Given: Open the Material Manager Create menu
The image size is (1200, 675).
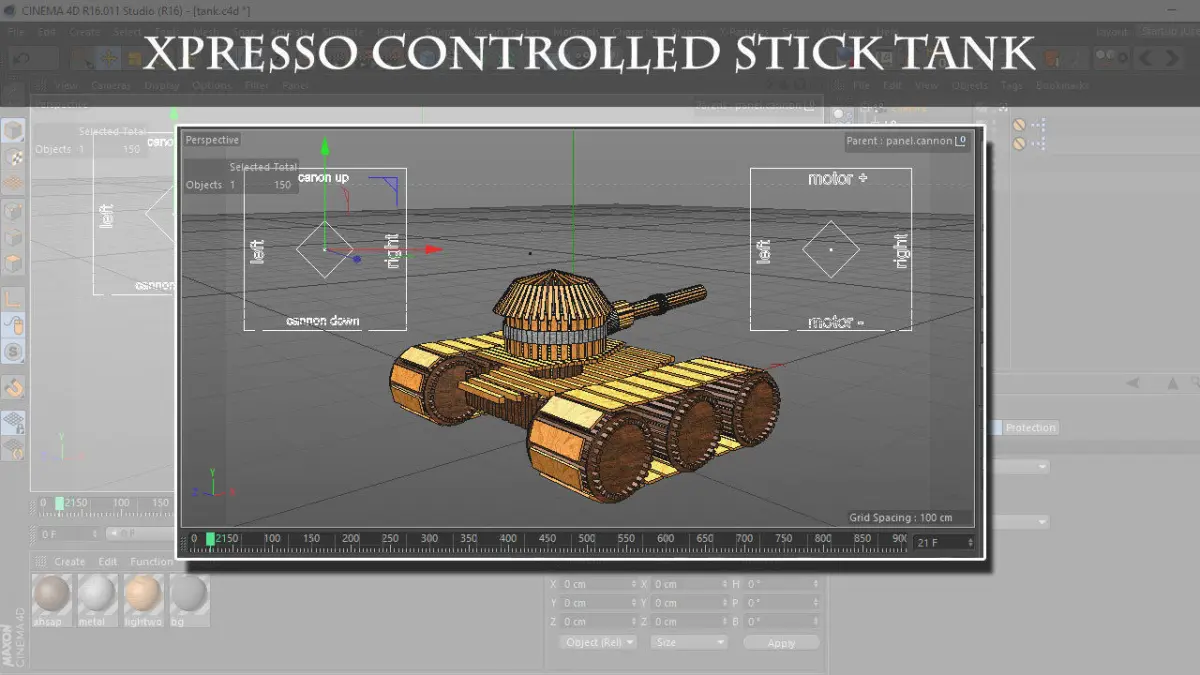Looking at the screenshot, I should pos(69,562).
